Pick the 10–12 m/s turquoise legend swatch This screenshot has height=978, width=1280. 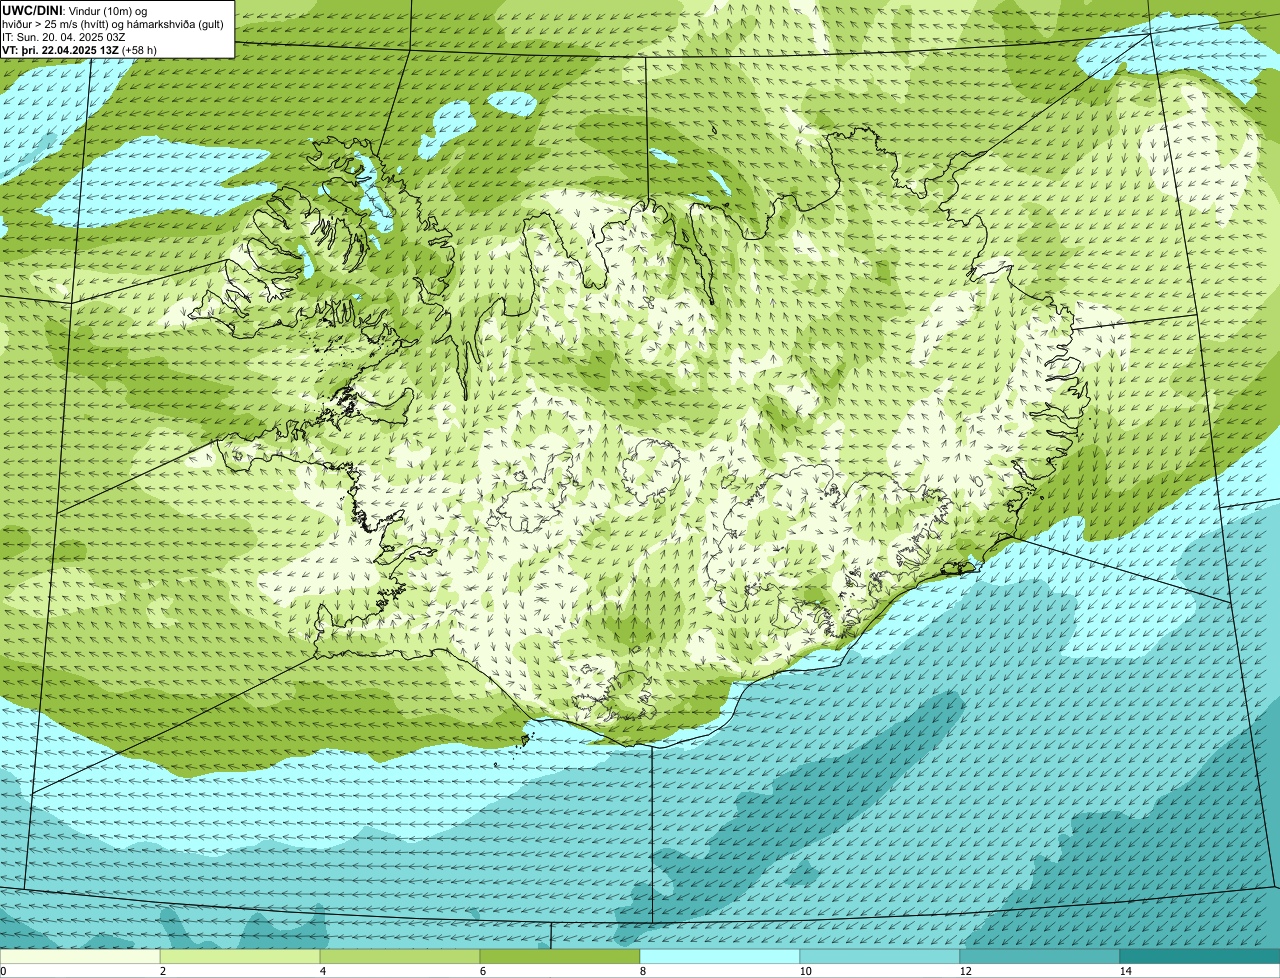pyautogui.click(x=880, y=956)
